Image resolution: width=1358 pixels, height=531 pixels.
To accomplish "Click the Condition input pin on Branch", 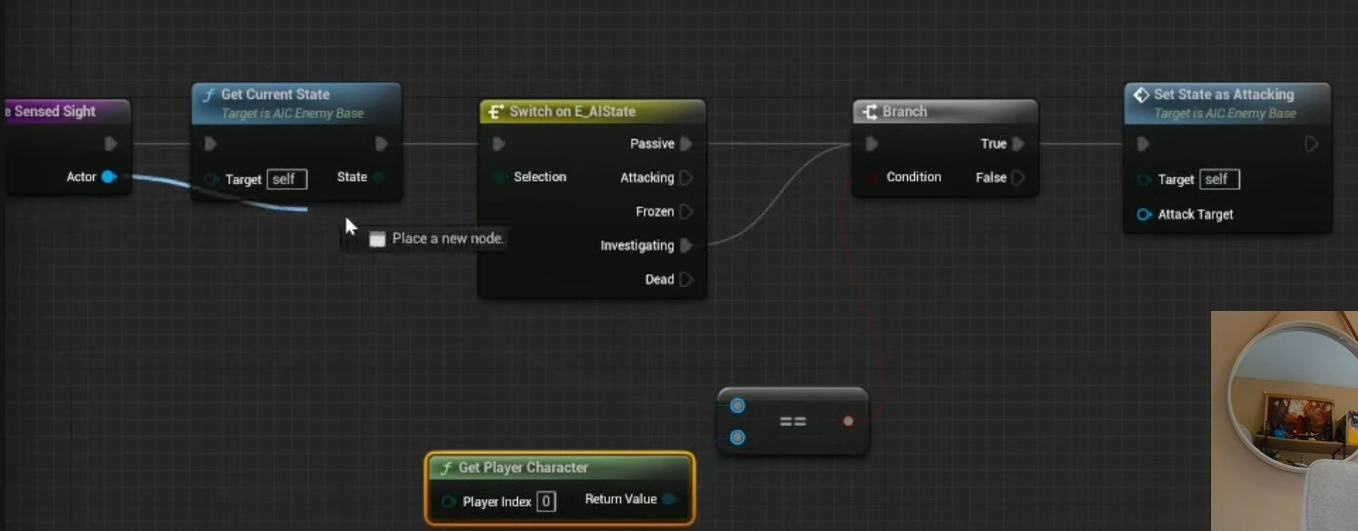I will point(872,177).
